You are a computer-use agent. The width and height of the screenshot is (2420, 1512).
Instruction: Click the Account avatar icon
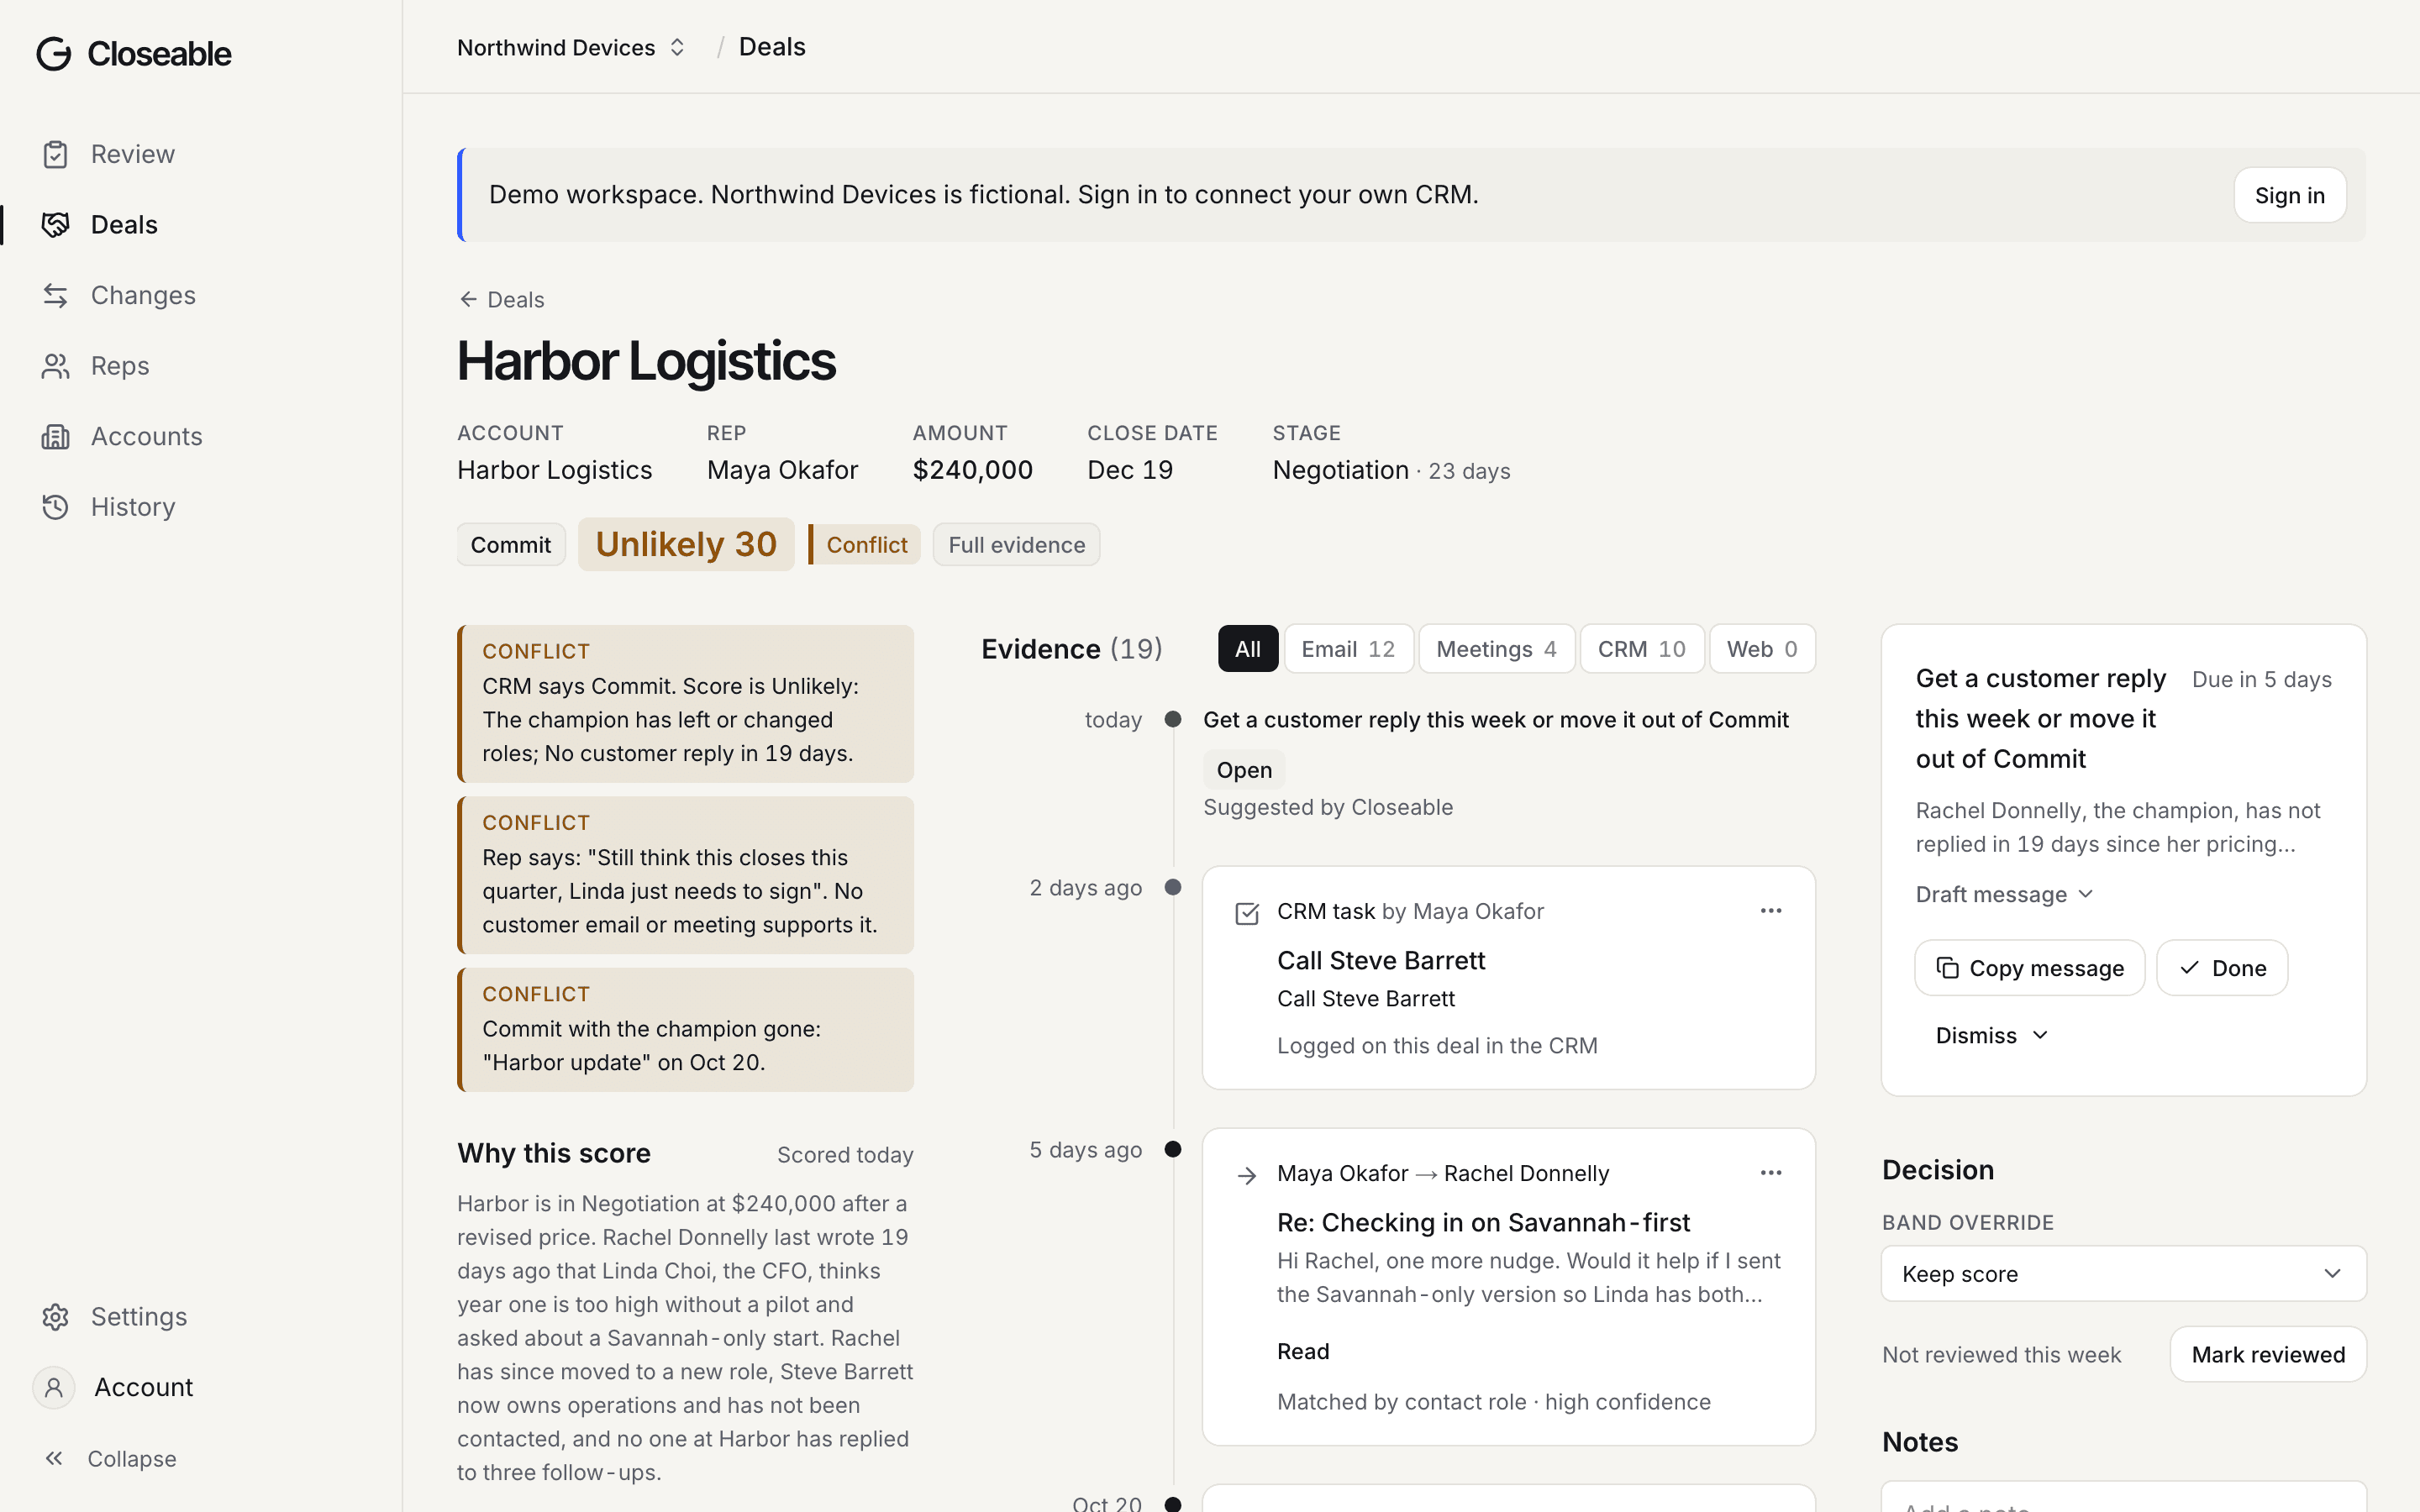tap(54, 1388)
